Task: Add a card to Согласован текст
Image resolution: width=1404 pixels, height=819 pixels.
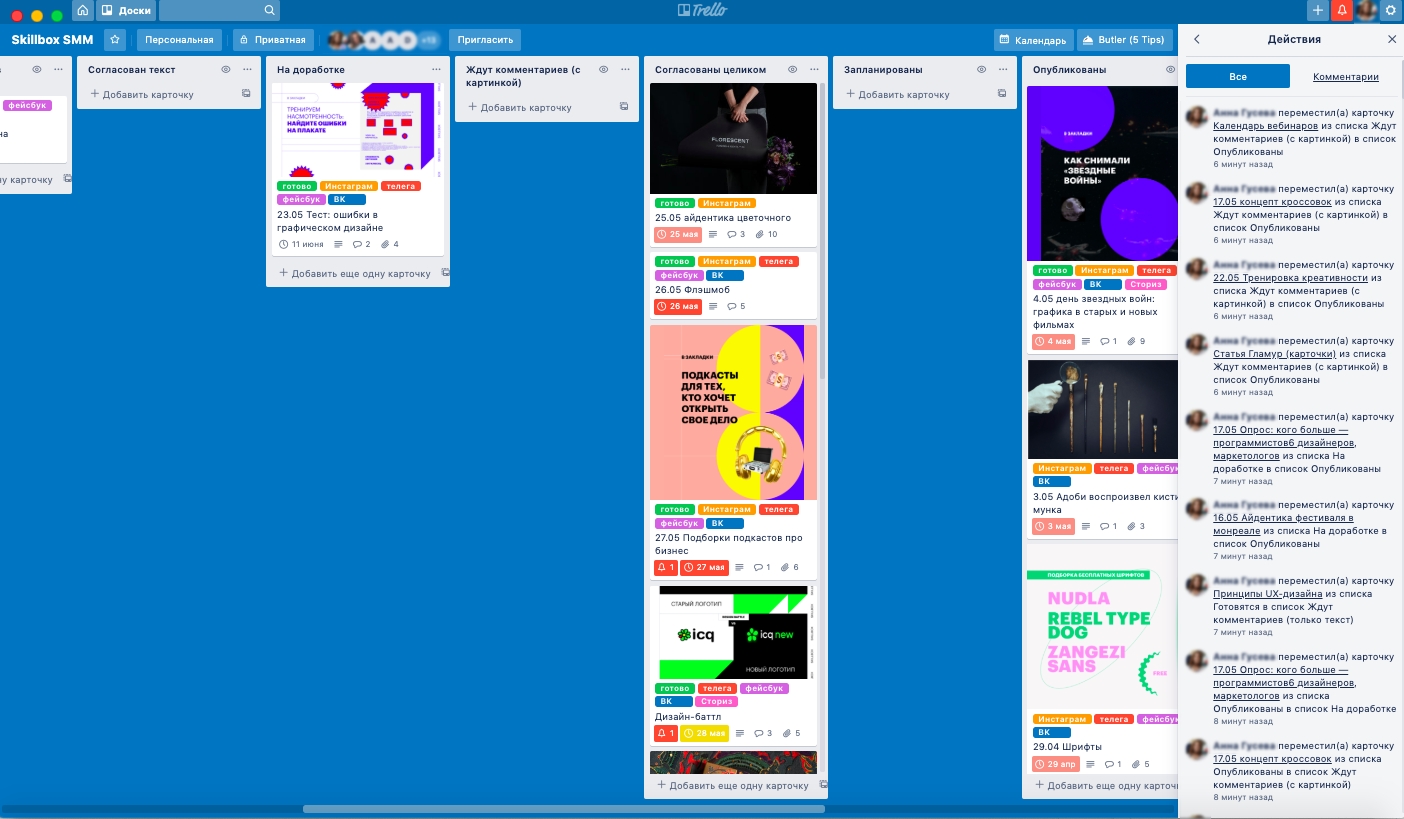Action: [142, 94]
